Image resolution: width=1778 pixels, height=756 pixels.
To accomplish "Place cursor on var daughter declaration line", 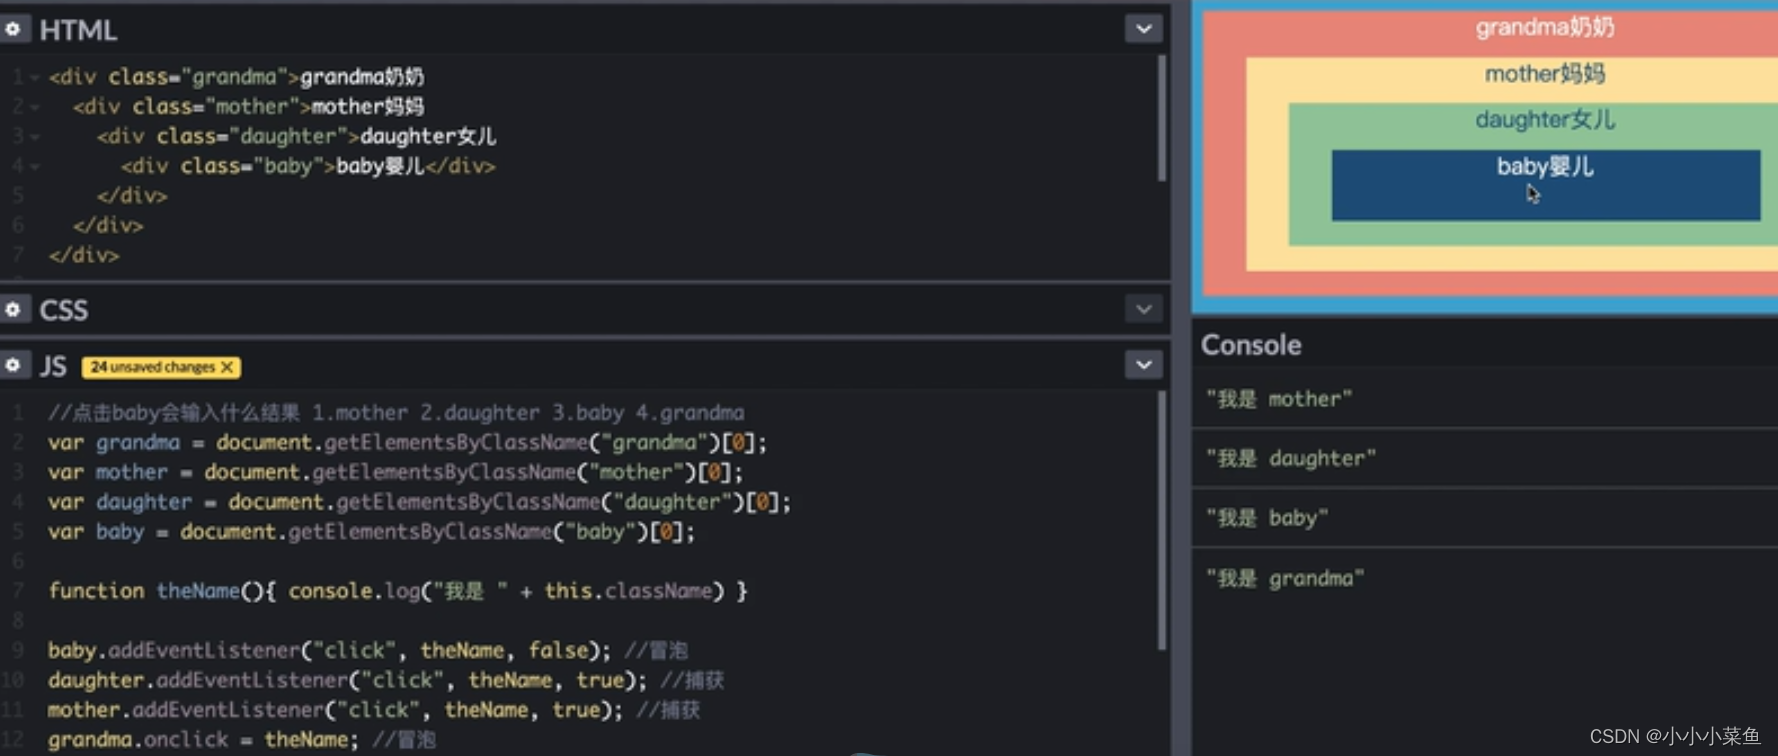I will (420, 502).
